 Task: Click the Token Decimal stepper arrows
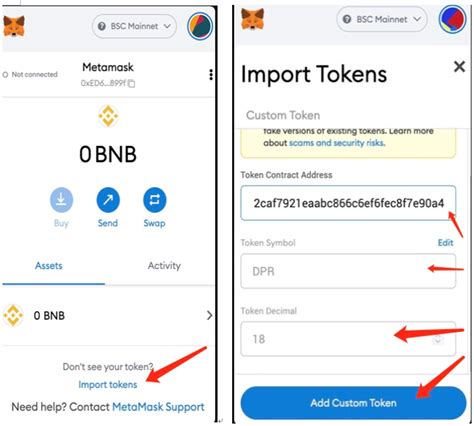pos(438,339)
